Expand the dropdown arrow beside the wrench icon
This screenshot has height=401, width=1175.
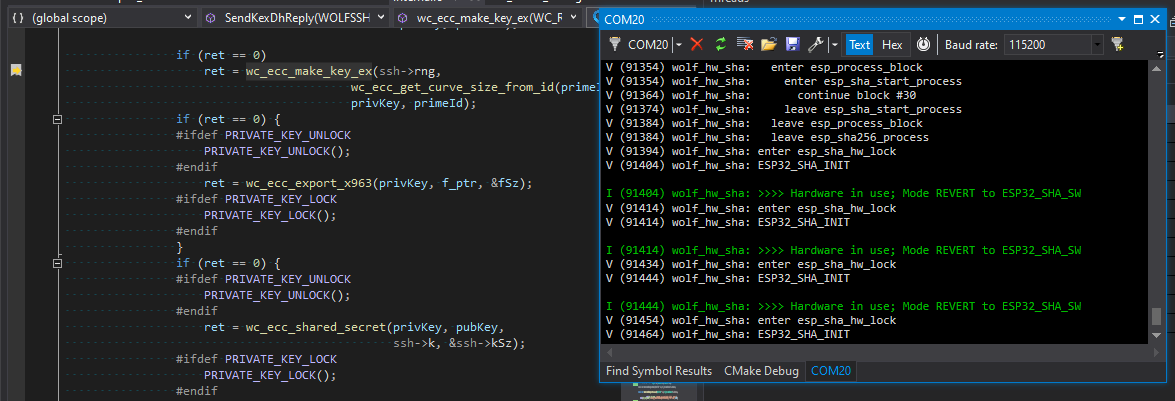pos(833,45)
